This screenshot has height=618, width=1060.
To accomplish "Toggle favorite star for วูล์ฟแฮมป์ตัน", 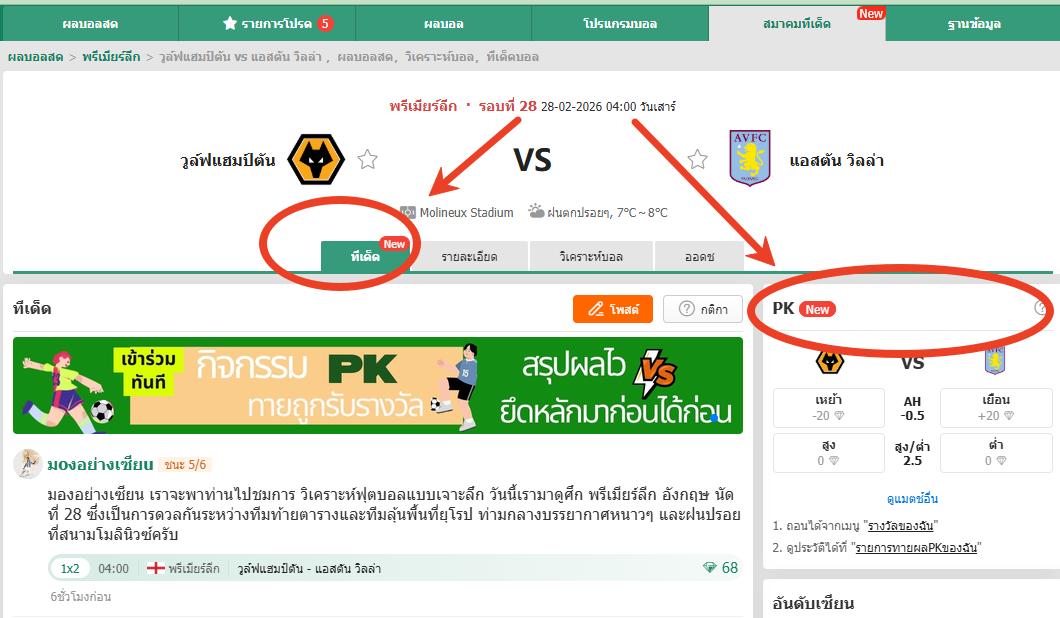I will pyautogui.click(x=367, y=160).
